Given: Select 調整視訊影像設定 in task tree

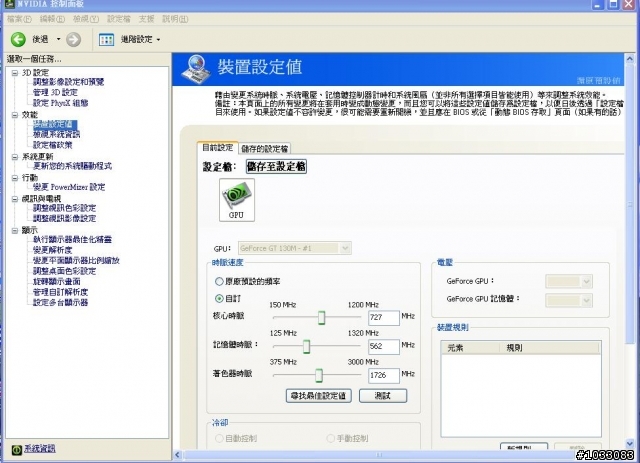Looking at the screenshot, I should tap(64, 218).
